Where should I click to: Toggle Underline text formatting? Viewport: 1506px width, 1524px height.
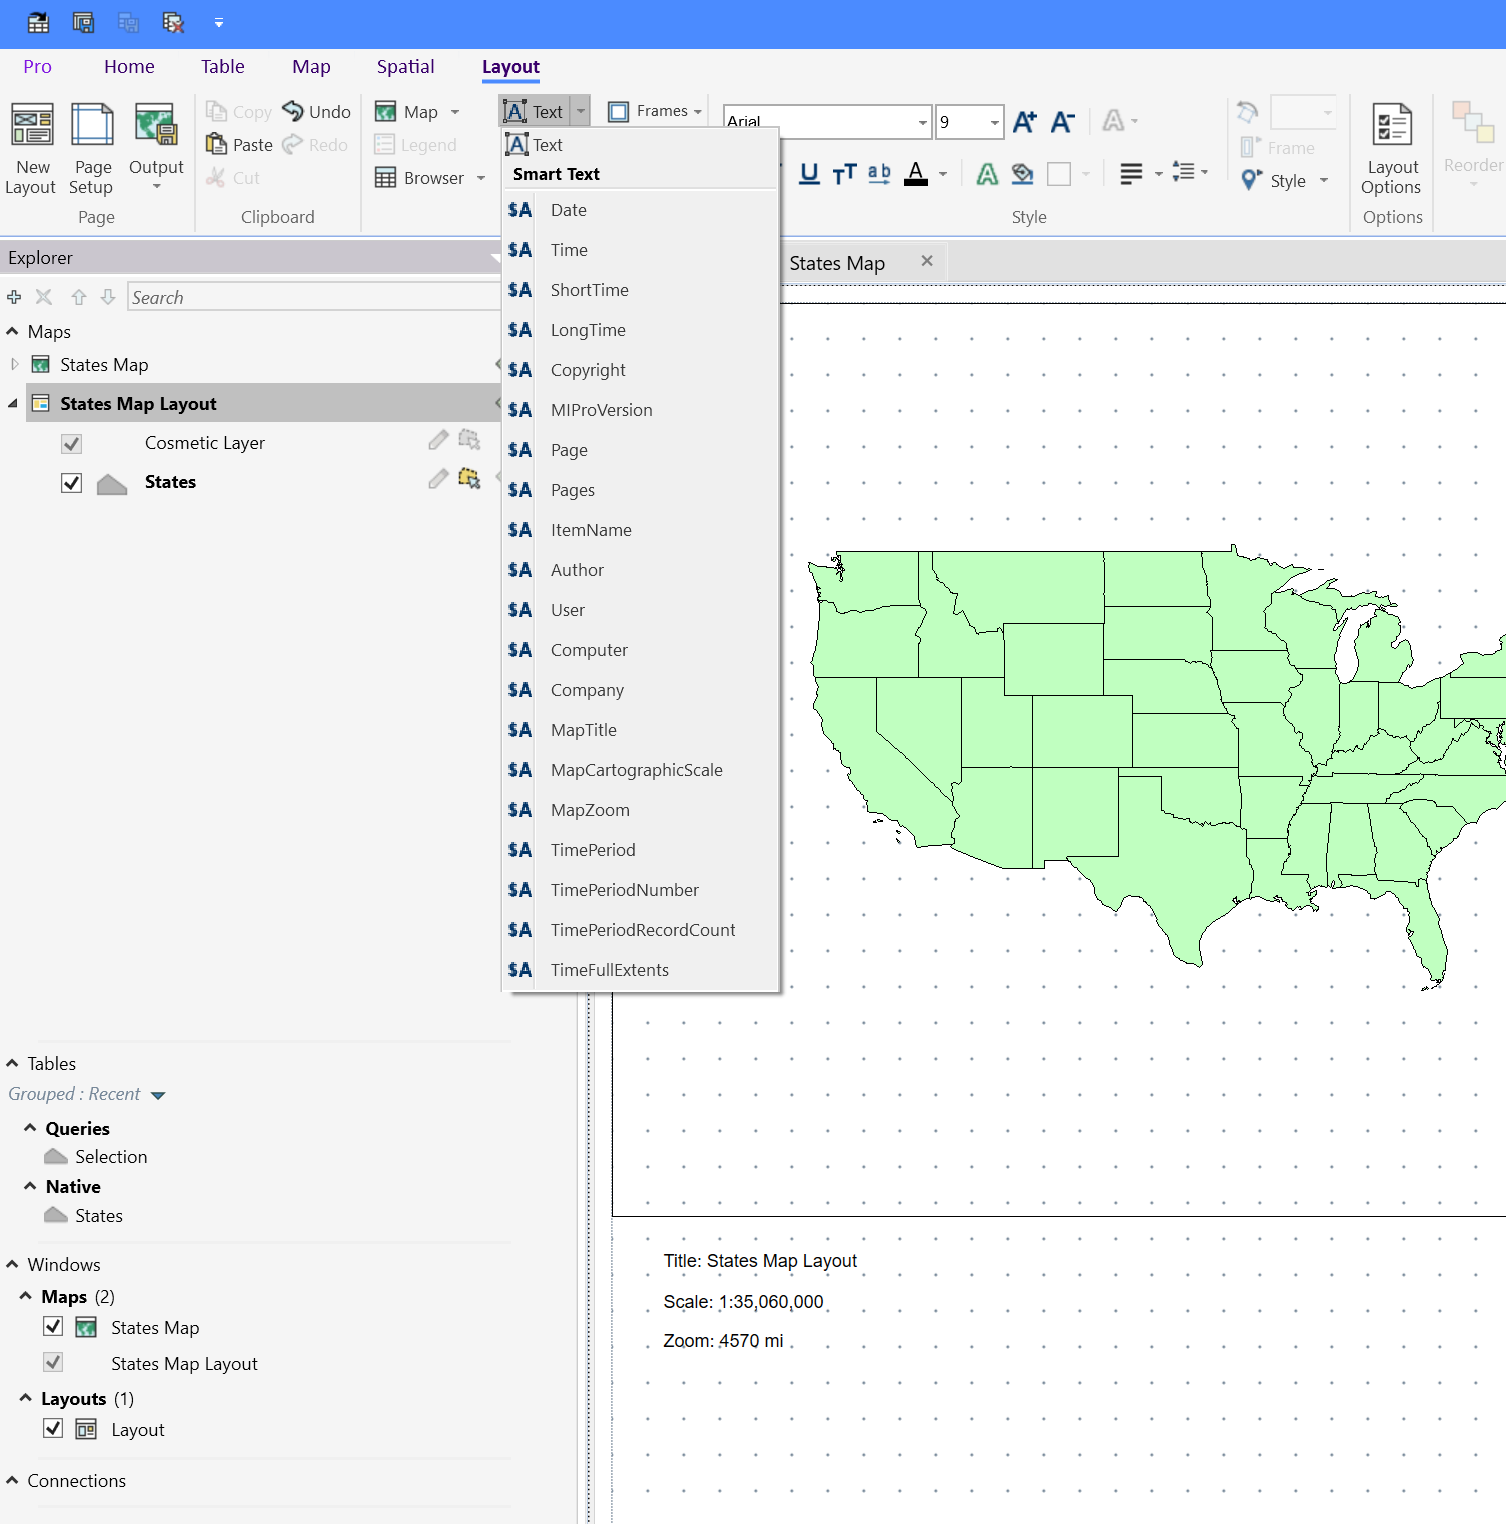click(x=808, y=172)
